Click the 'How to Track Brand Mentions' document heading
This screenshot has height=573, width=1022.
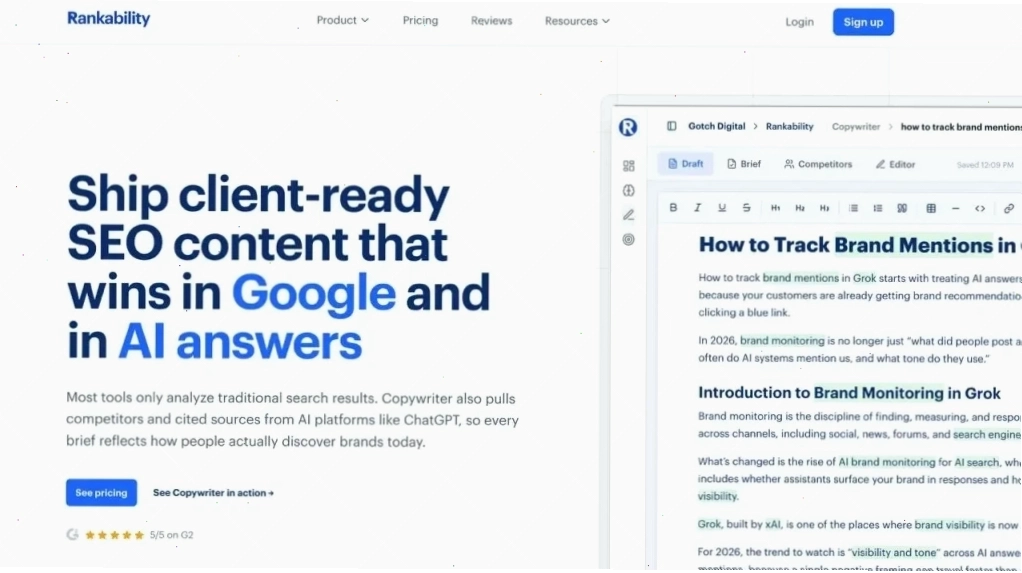click(860, 244)
